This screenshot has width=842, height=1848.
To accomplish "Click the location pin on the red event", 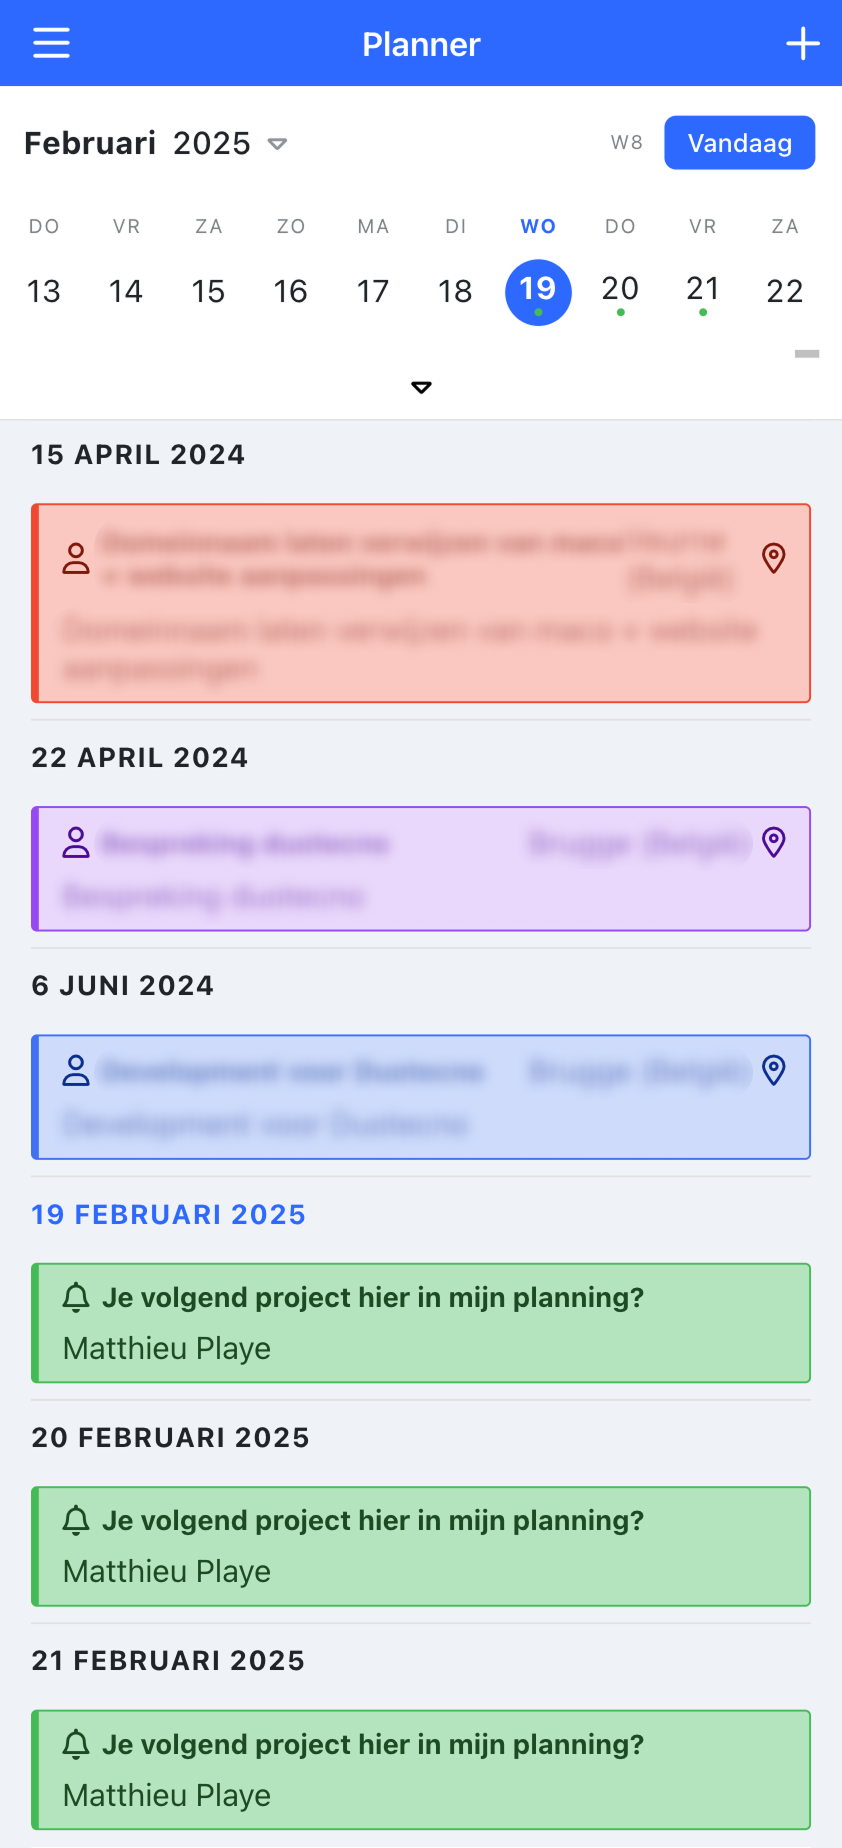I will [x=773, y=559].
